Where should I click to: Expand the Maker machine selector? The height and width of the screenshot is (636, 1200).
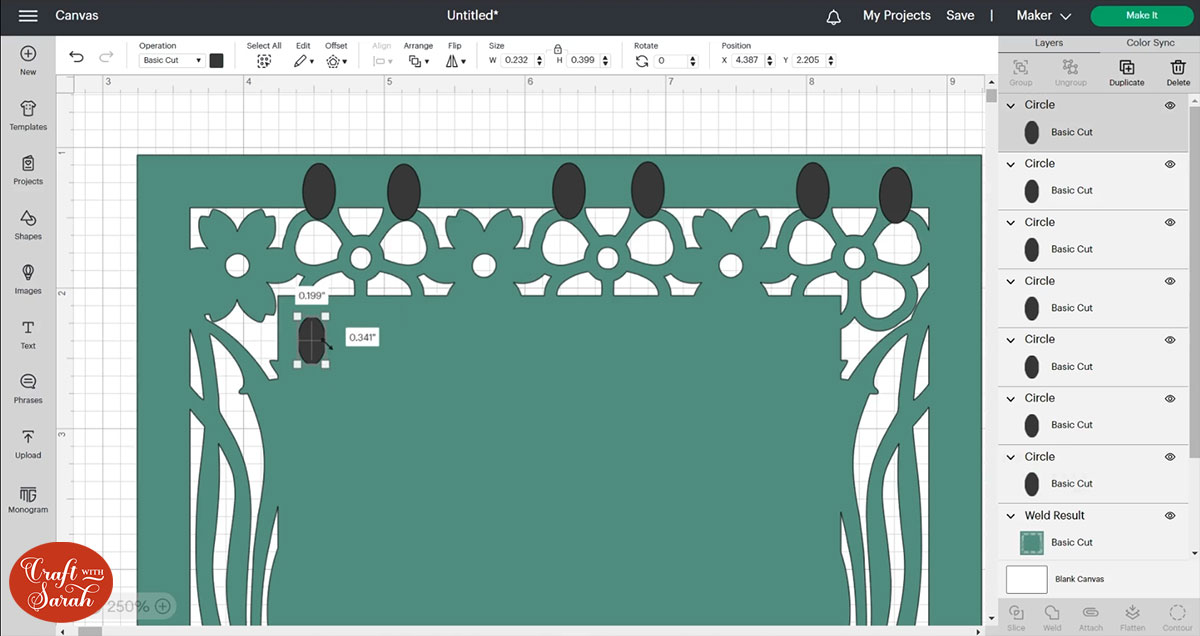pyautogui.click(x=1044, y=16)
